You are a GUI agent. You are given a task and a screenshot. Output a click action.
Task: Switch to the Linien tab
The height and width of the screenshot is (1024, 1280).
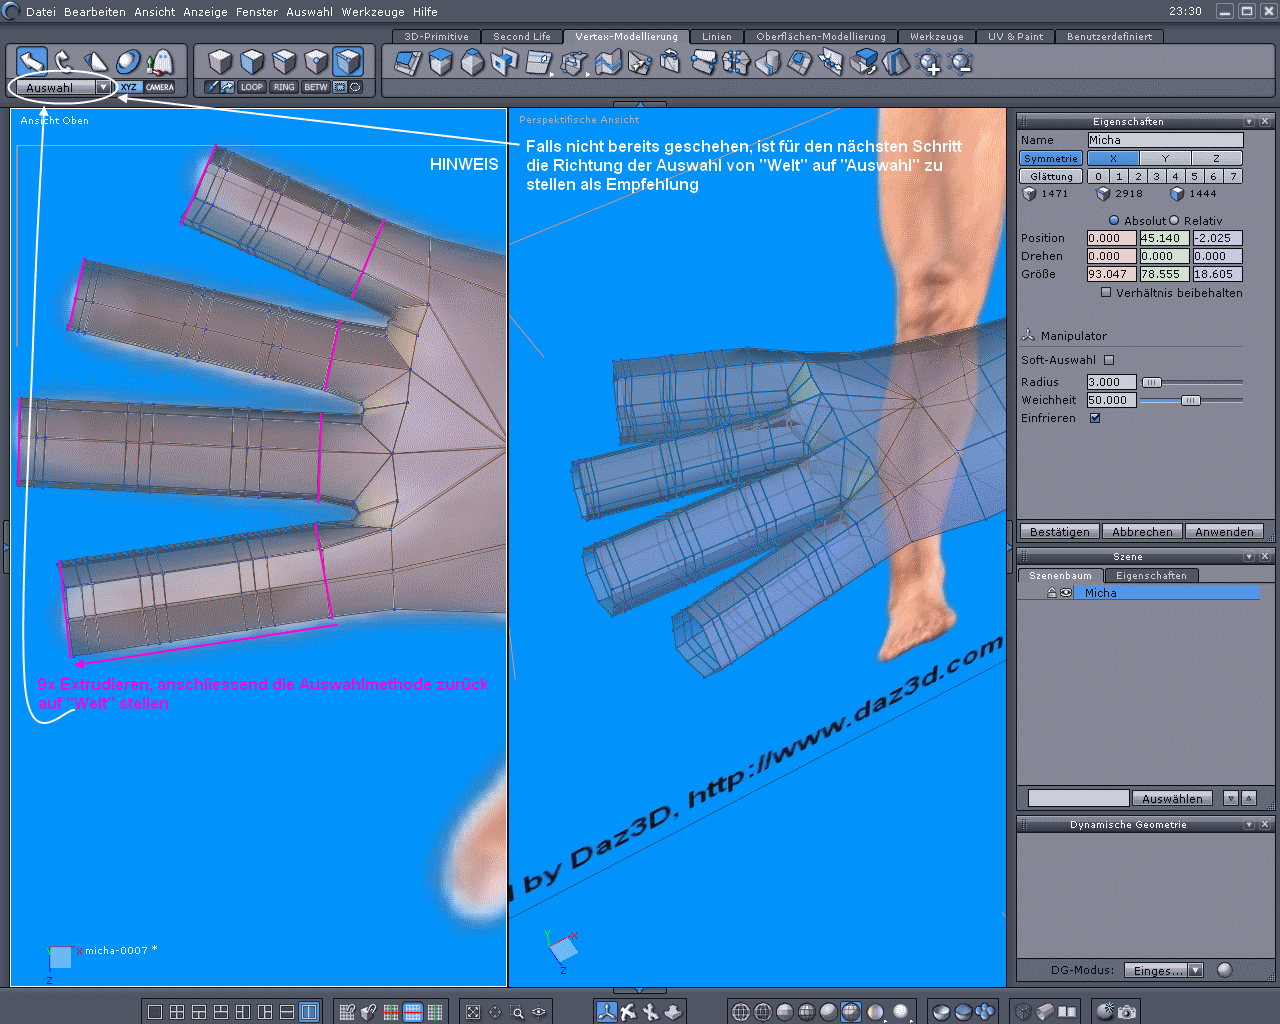click(x=717, y=37)
